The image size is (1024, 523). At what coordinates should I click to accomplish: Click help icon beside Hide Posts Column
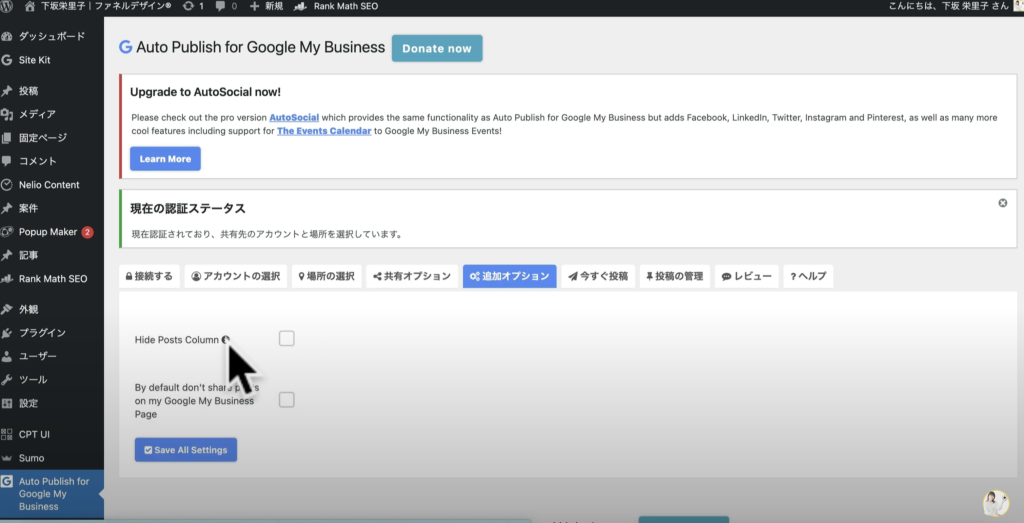pyautogui.click(x=226, y=340)
